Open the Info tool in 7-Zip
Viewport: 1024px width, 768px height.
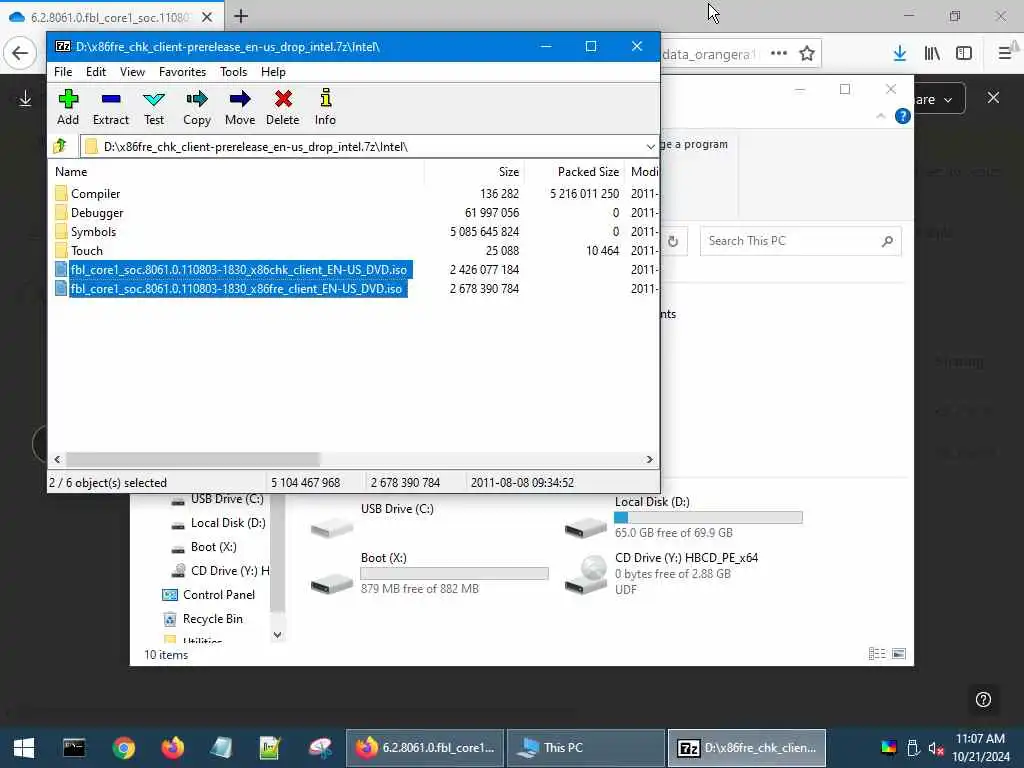click(325, 107)
